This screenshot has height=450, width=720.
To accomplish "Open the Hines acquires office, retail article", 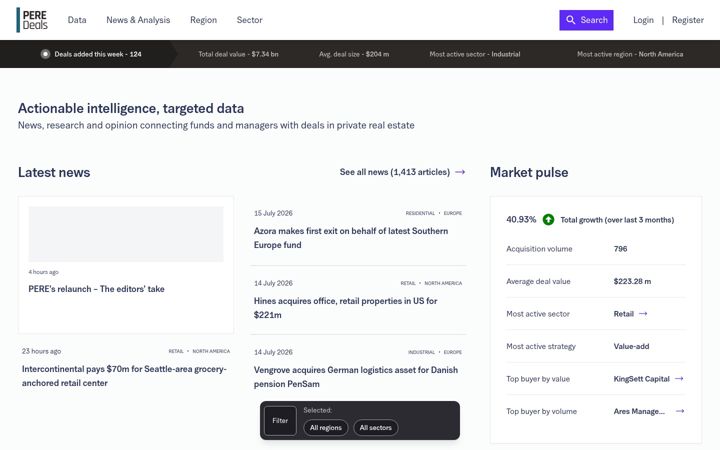I will [345, 308].
